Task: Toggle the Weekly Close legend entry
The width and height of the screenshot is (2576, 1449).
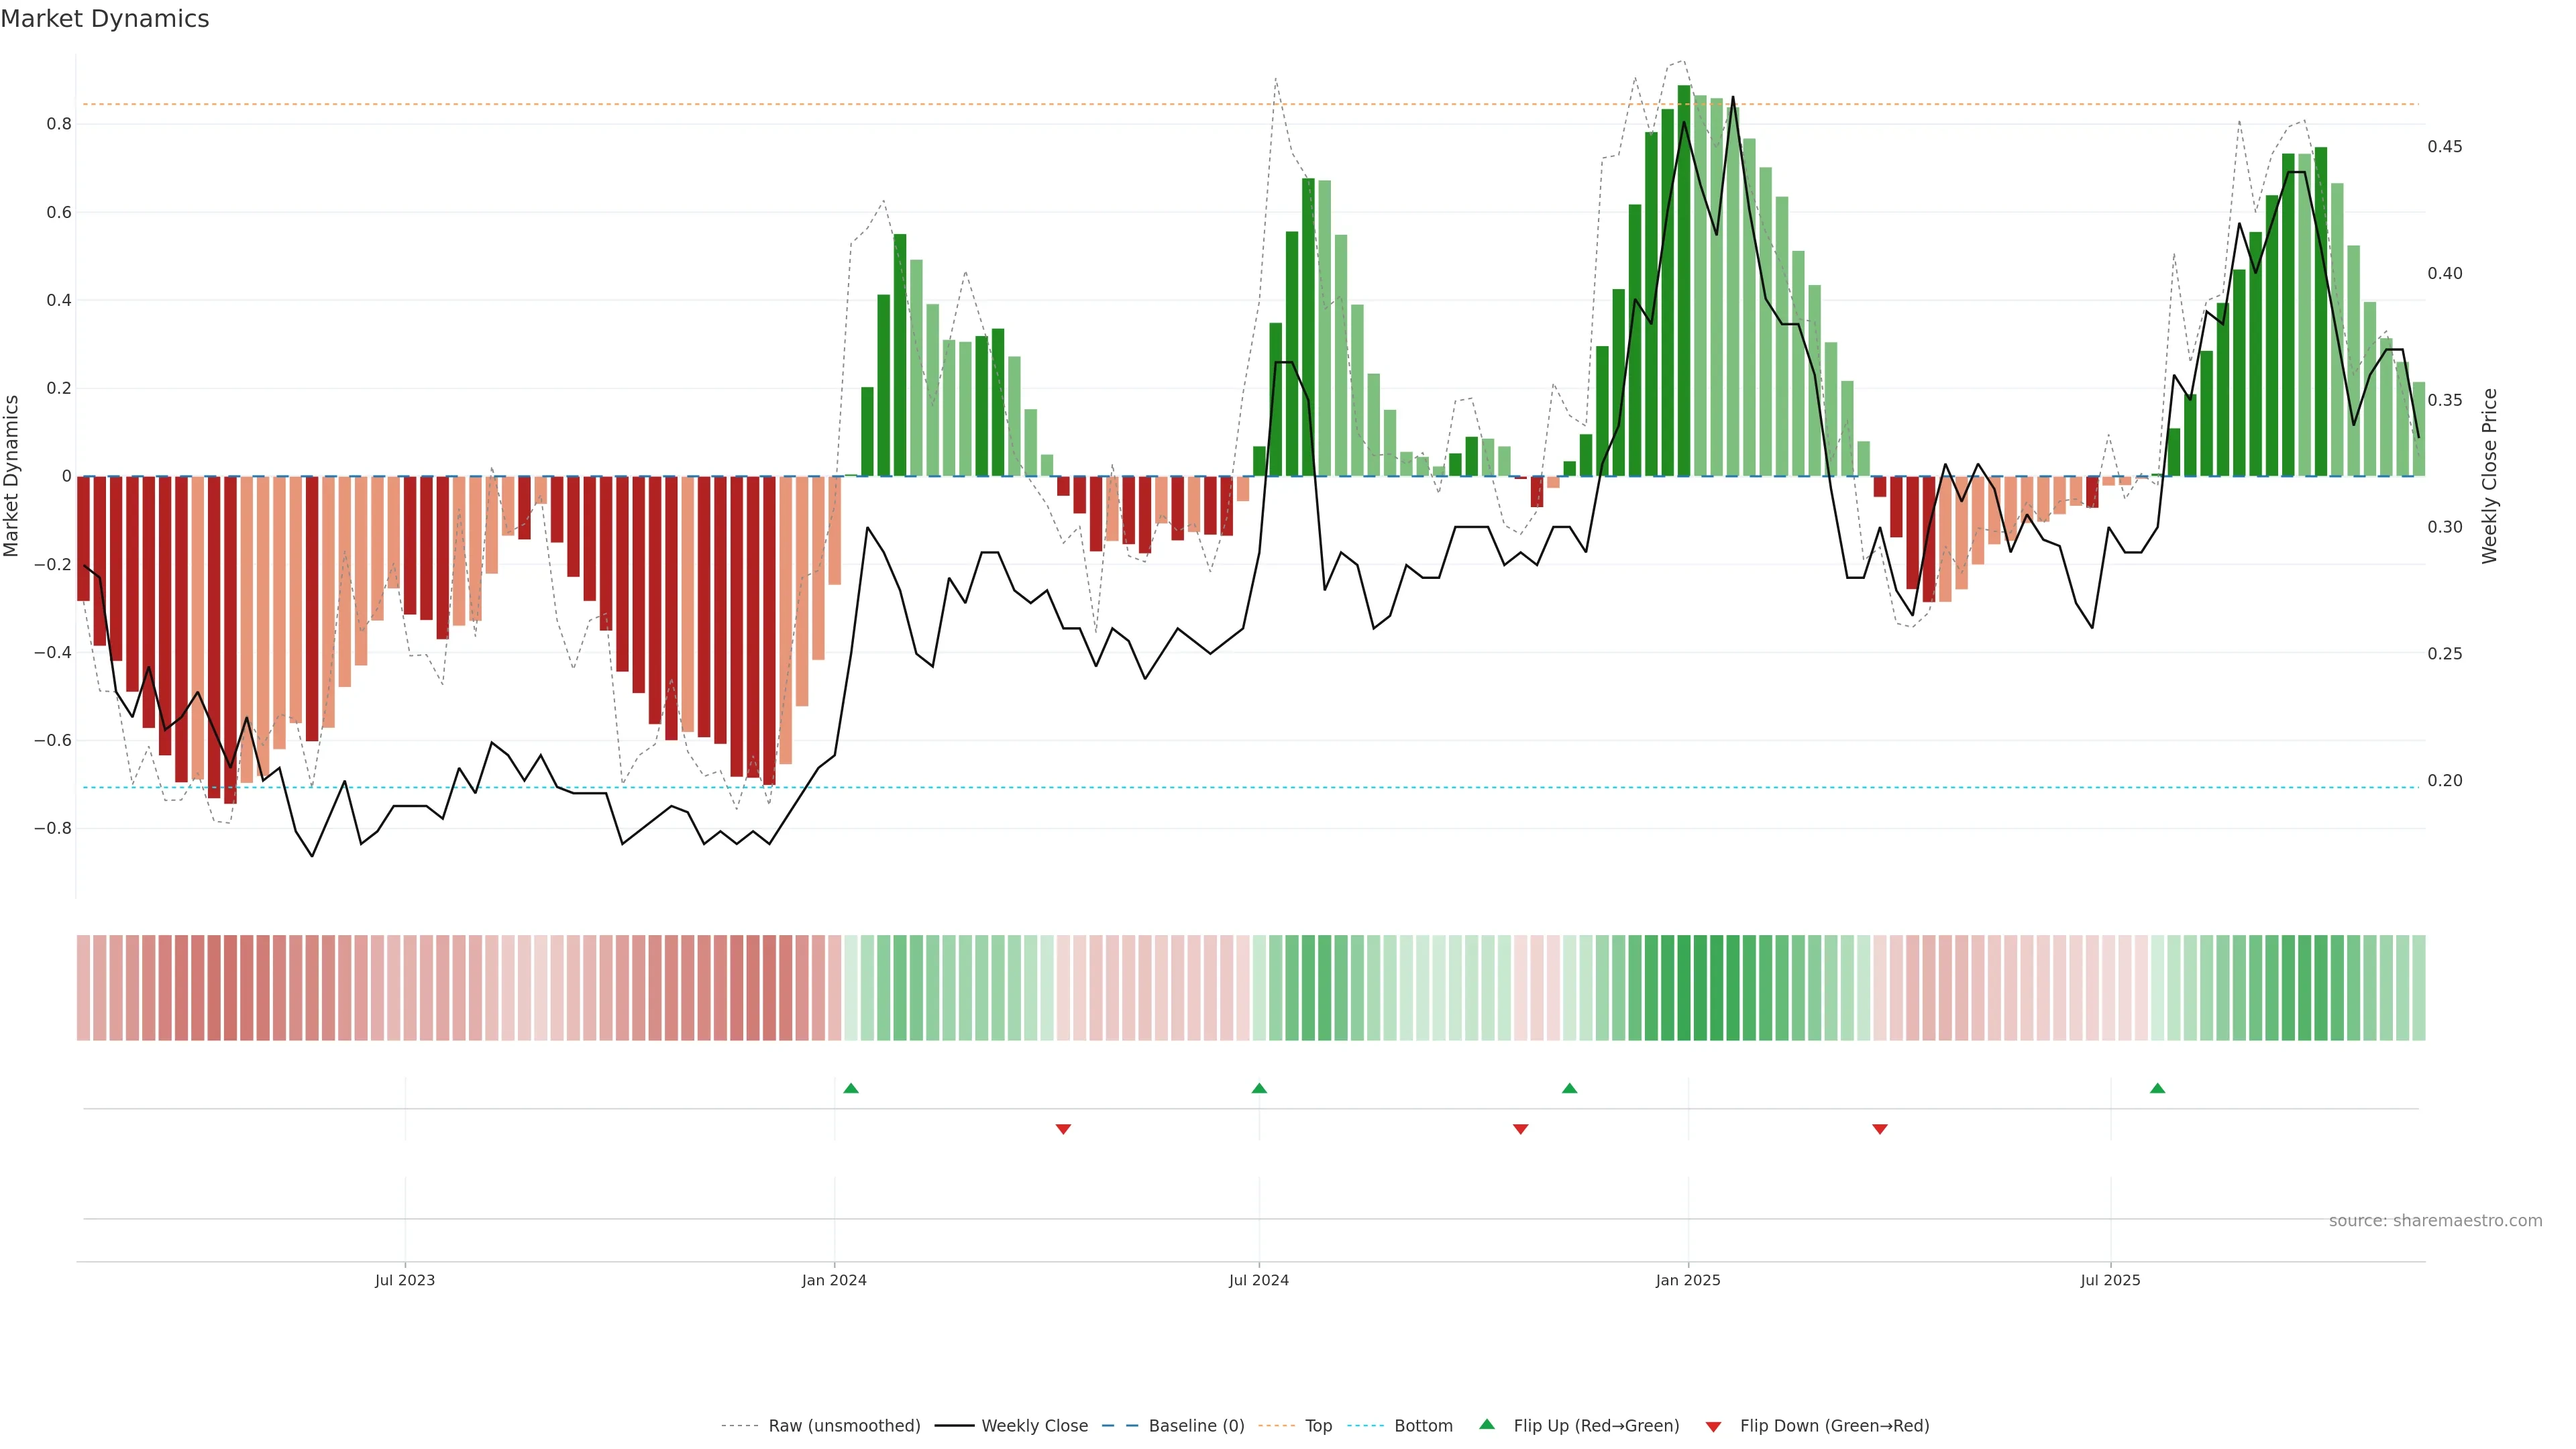Action: click(x=1034, y=1426)
